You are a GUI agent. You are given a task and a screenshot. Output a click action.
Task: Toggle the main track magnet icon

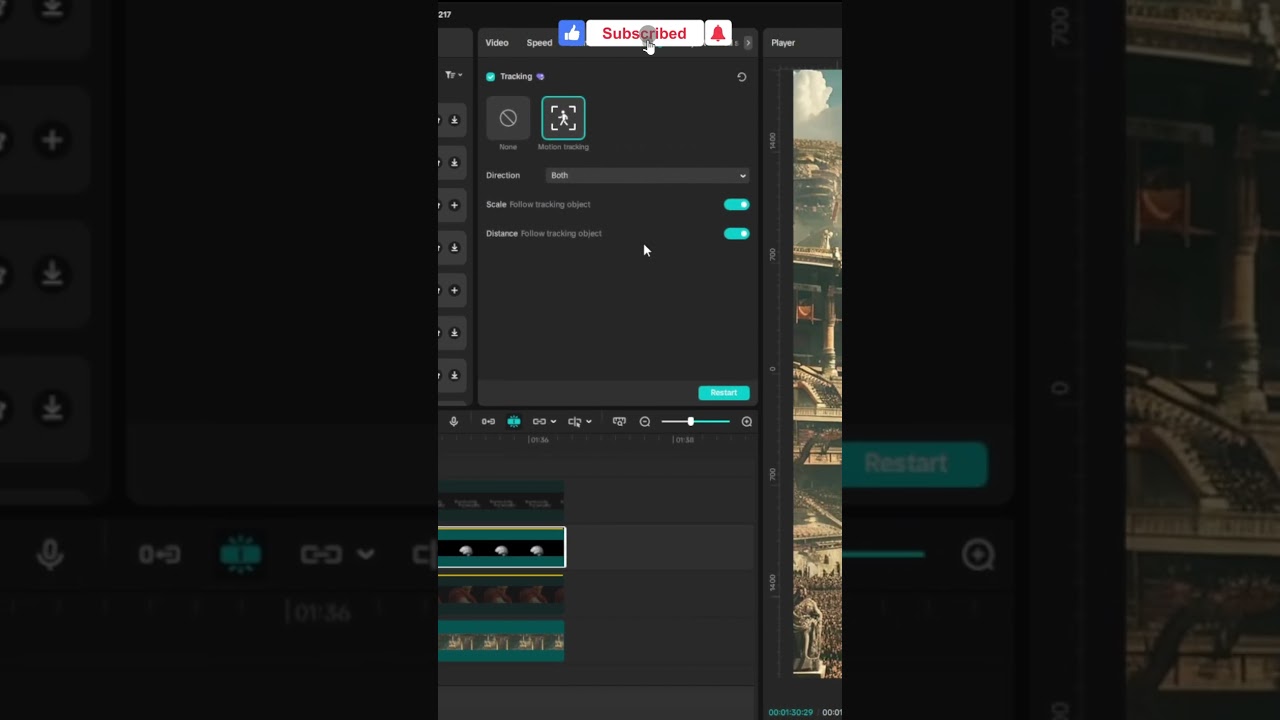tap(488, 421)
